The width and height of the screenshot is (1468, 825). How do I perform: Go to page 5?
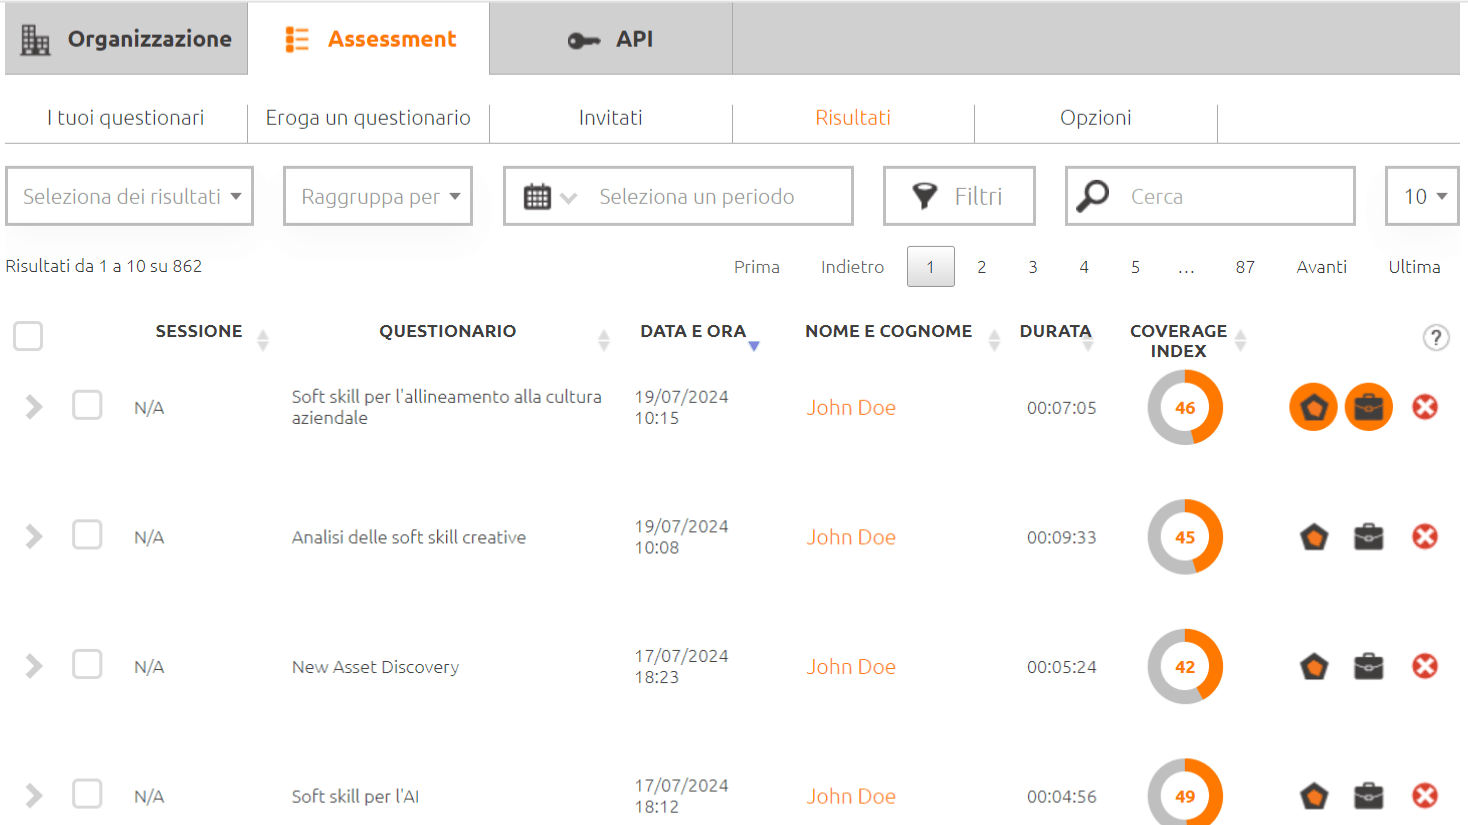point(1135,267)
